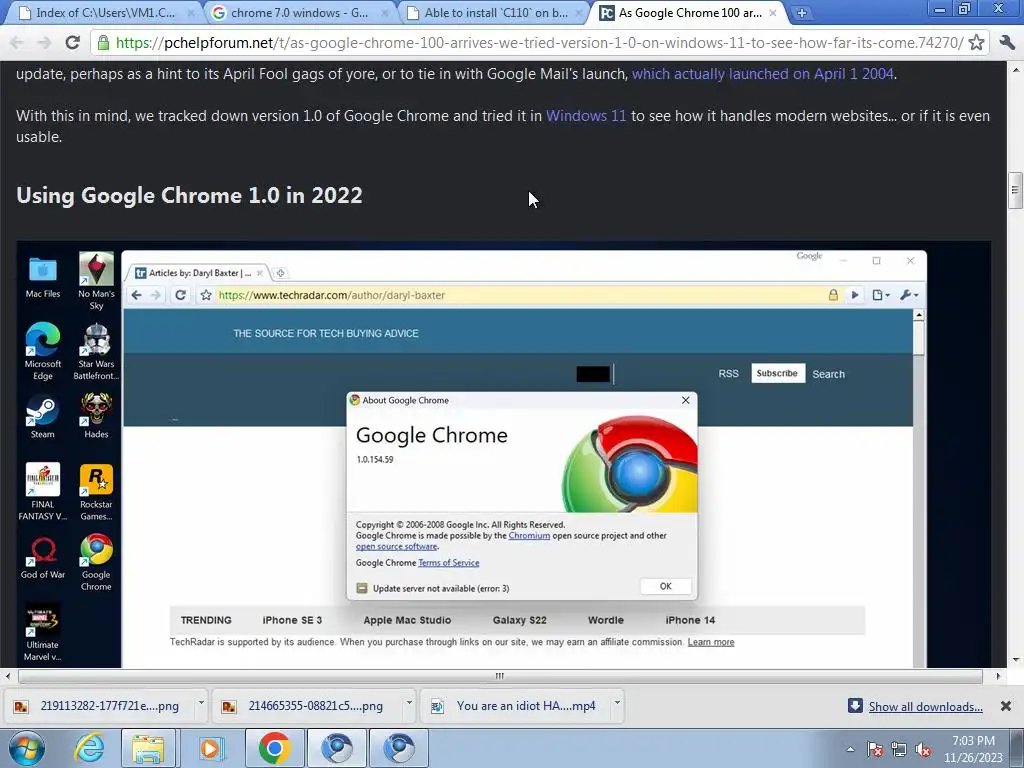The width and height of the screenshot is (1024, 768).
Task: Open Windows Explorer folder from taskbar
Action: tap(148, 748)
